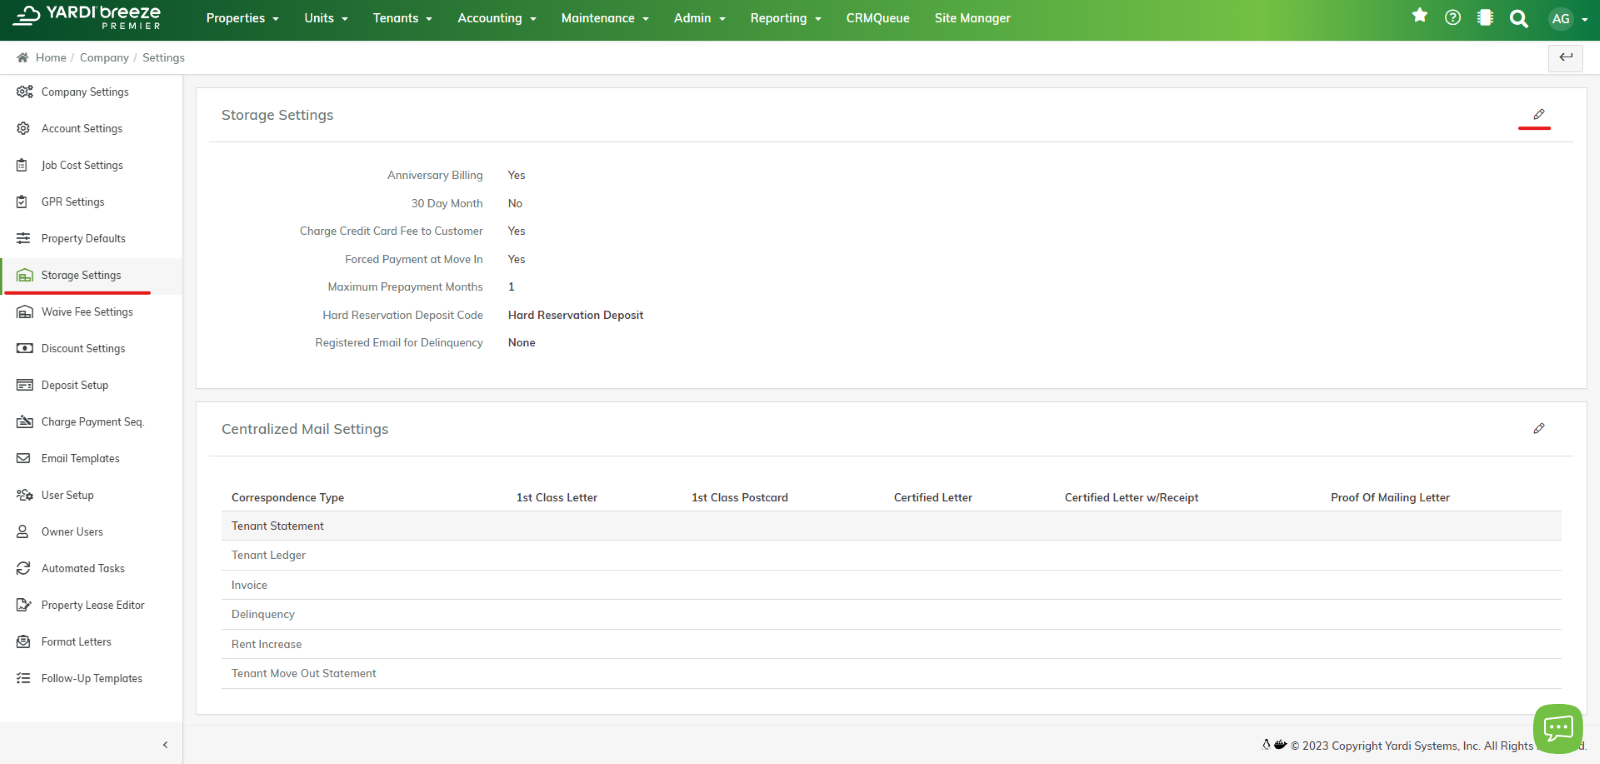Click the help question mark icon
Screen dimensions: 1600x764
(x=1453, y=18)
